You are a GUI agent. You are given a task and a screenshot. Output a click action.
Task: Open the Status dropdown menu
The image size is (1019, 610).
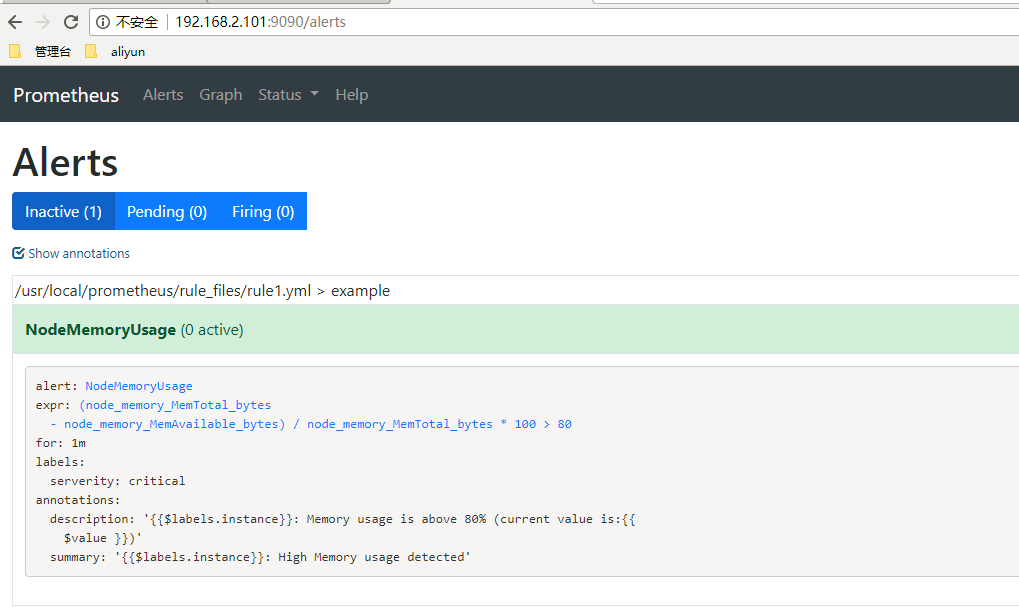click(x=288, y=94)
